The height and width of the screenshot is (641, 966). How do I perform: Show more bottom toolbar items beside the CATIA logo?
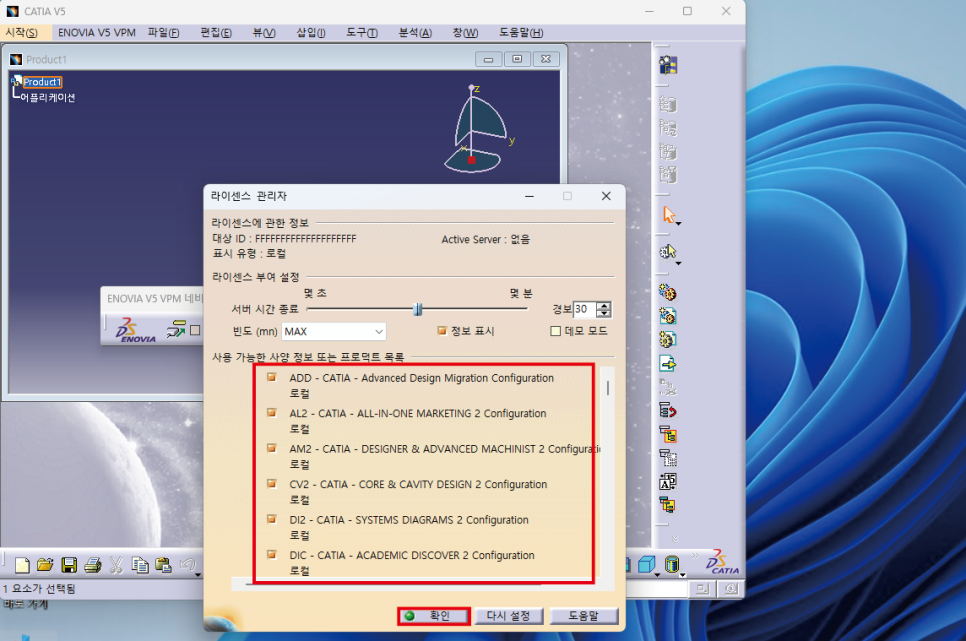click(x=696, y=555)
